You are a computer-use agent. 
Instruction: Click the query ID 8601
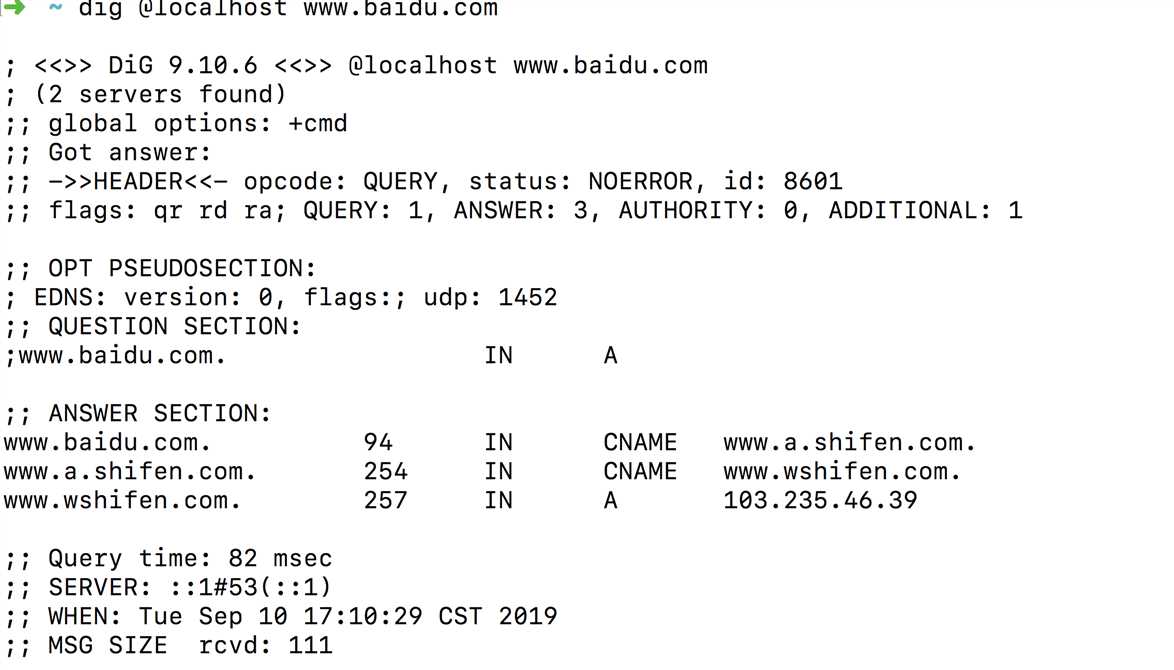813,182
